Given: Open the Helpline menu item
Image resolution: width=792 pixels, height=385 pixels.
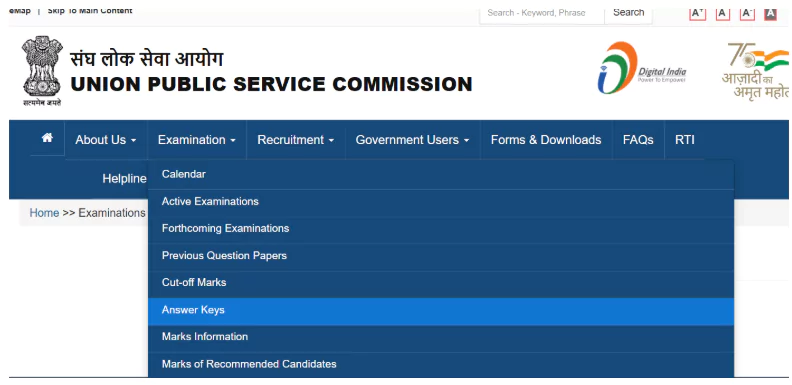Looking at the screenshot, I should 124,179.
